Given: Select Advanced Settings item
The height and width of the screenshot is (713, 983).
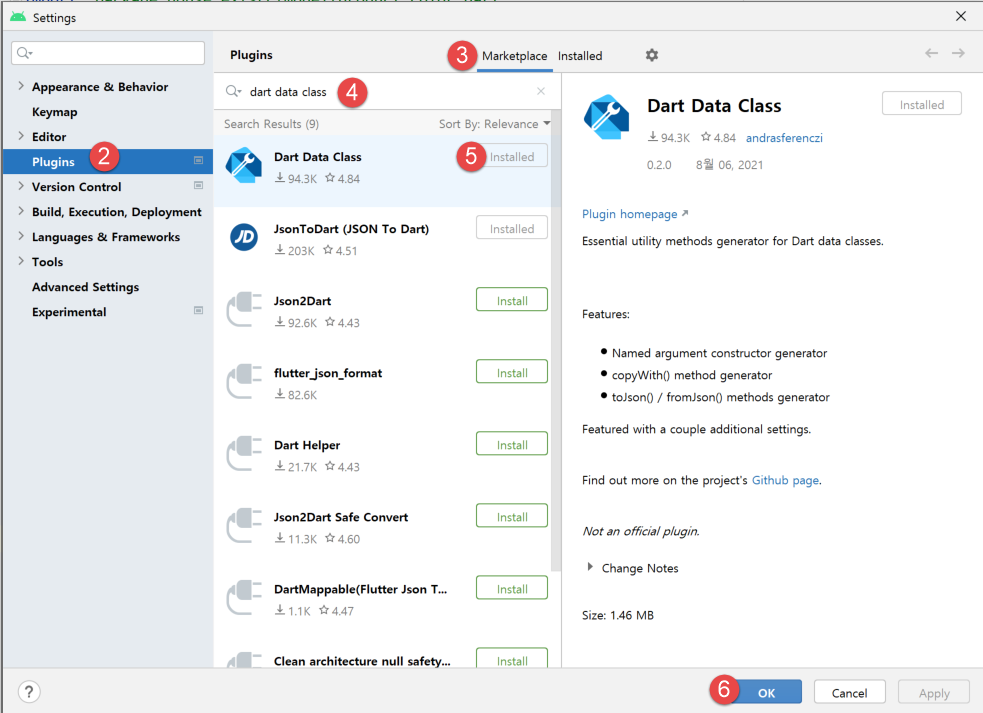Looking at the screenshot, I should click(85, 287).
